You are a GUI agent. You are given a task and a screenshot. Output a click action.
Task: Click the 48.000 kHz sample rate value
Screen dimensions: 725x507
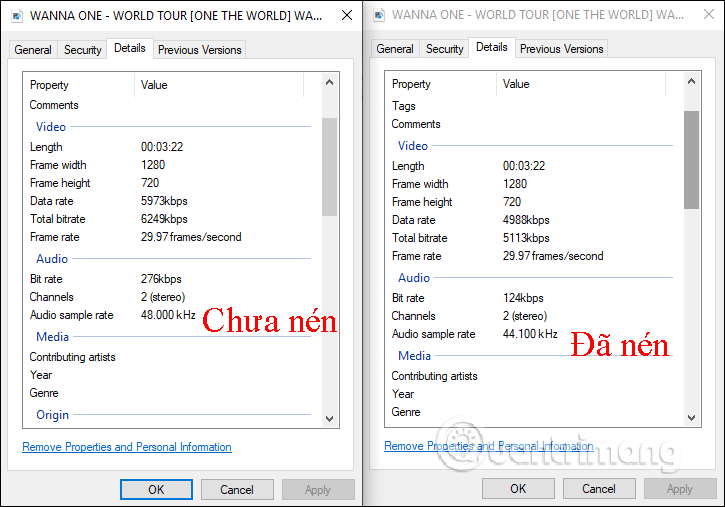click(168, 315)
